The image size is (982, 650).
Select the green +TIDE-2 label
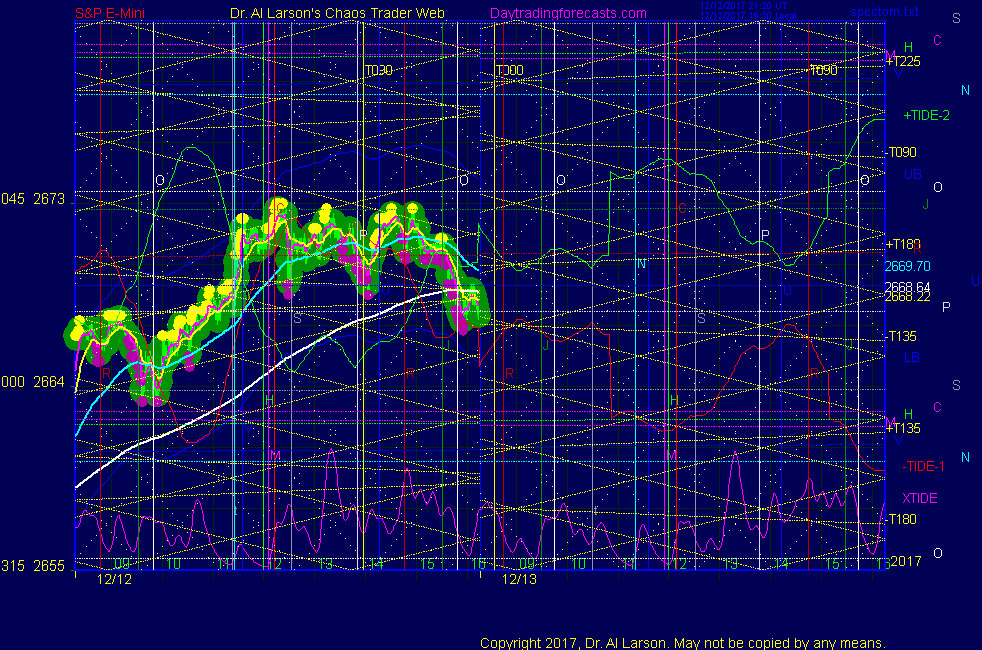(926, 115)
